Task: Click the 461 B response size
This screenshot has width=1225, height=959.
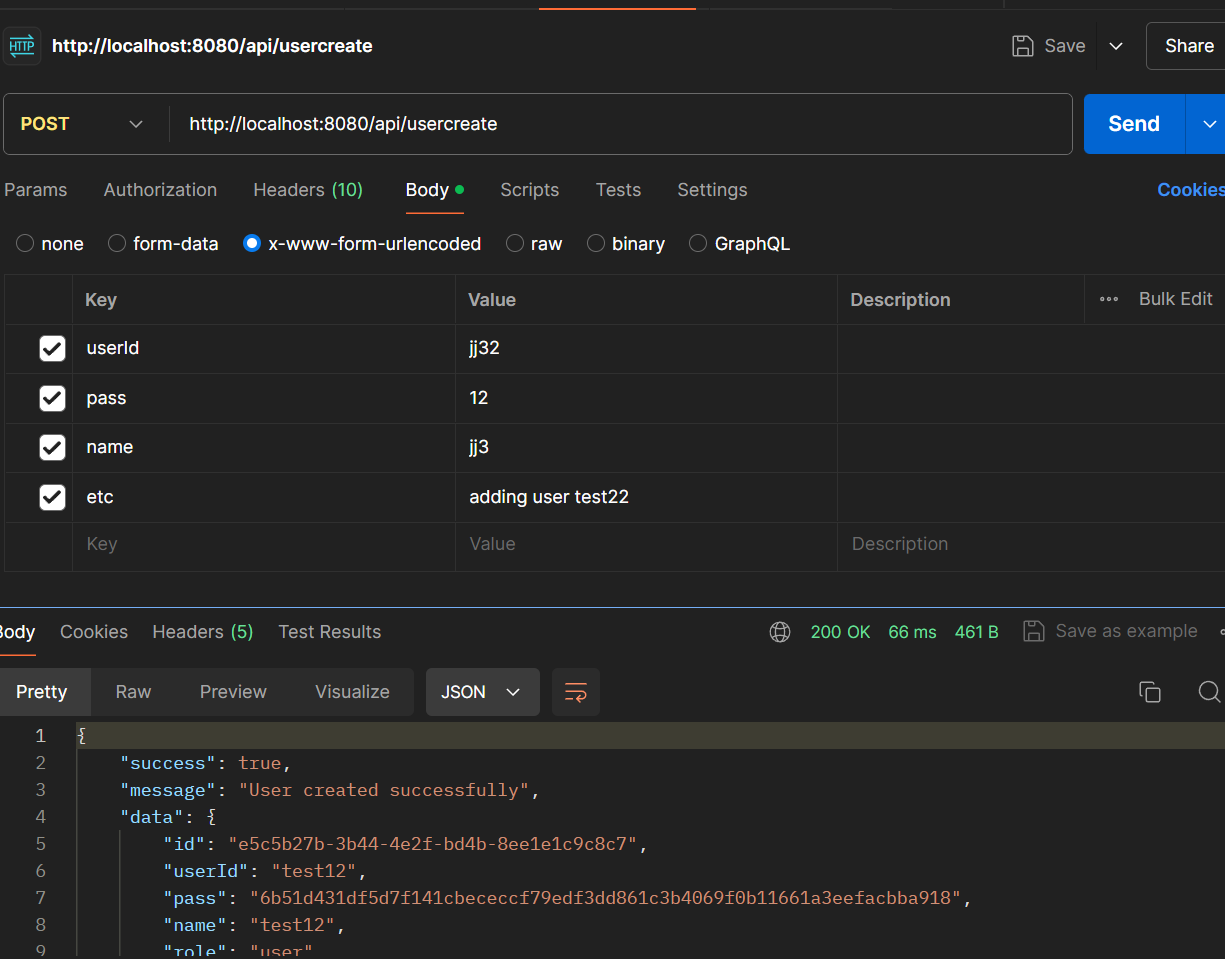Action: tap(977, 632)
